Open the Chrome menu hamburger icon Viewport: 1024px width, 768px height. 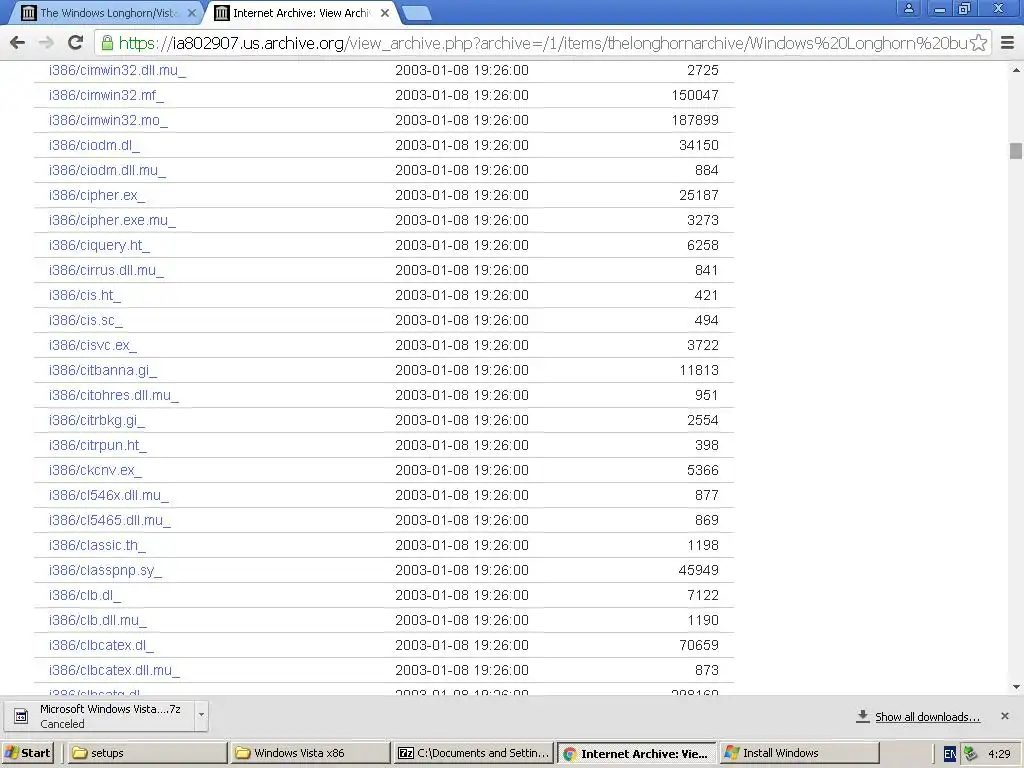(x=1007, y=43)
